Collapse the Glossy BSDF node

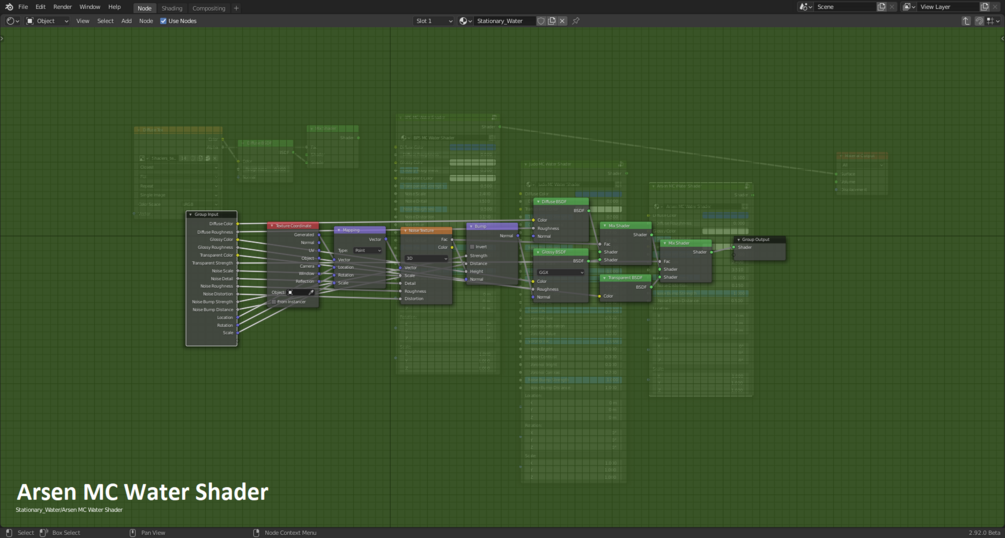click(x=538, y=252)
